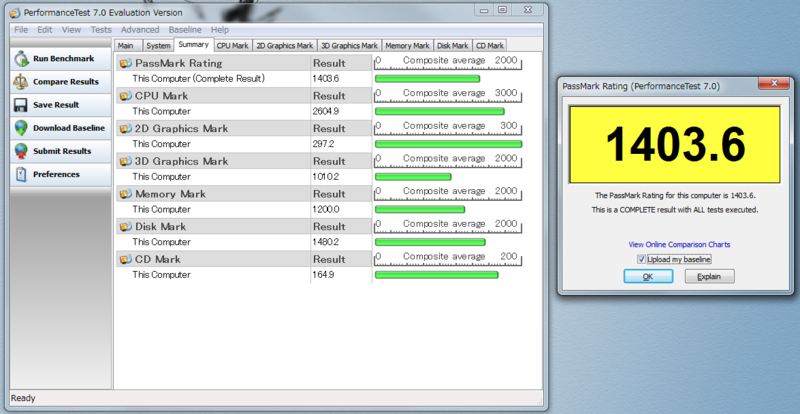The width and height of the screenshot is (800, 414).
Task: Click the Disk Mark green result bar
Action: tap(430, 242)
